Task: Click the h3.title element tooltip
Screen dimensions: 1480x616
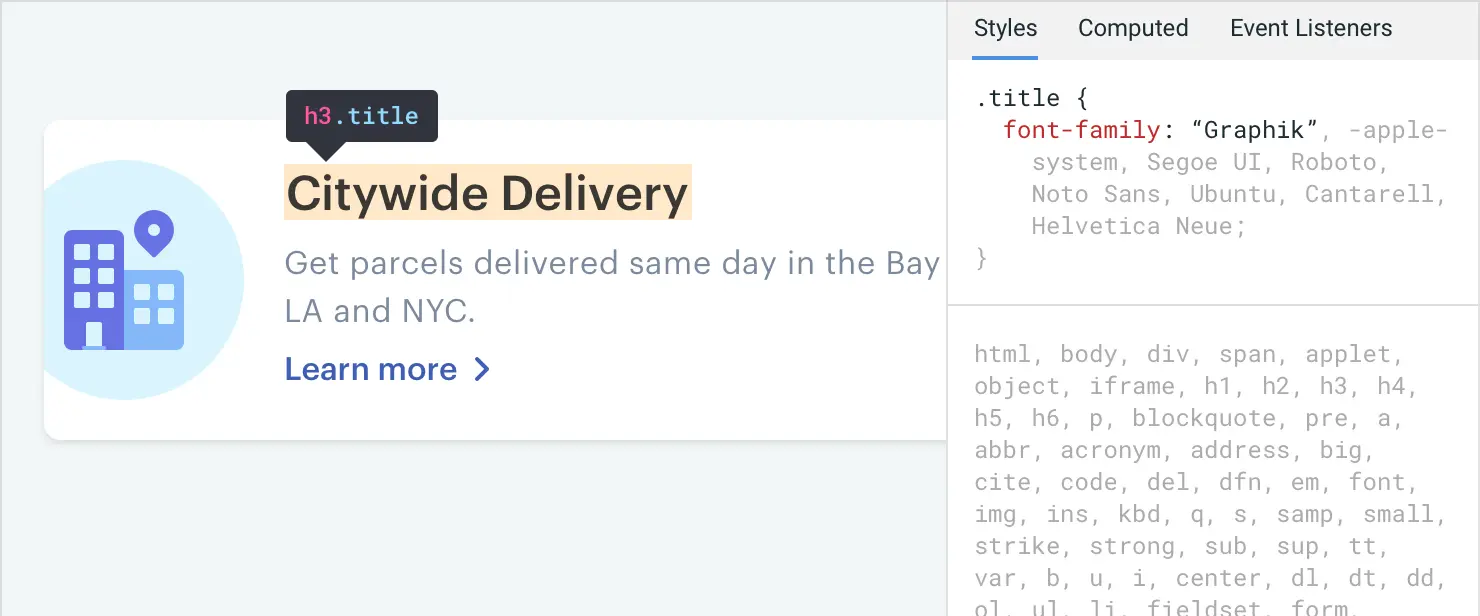Action: [361, 116]
